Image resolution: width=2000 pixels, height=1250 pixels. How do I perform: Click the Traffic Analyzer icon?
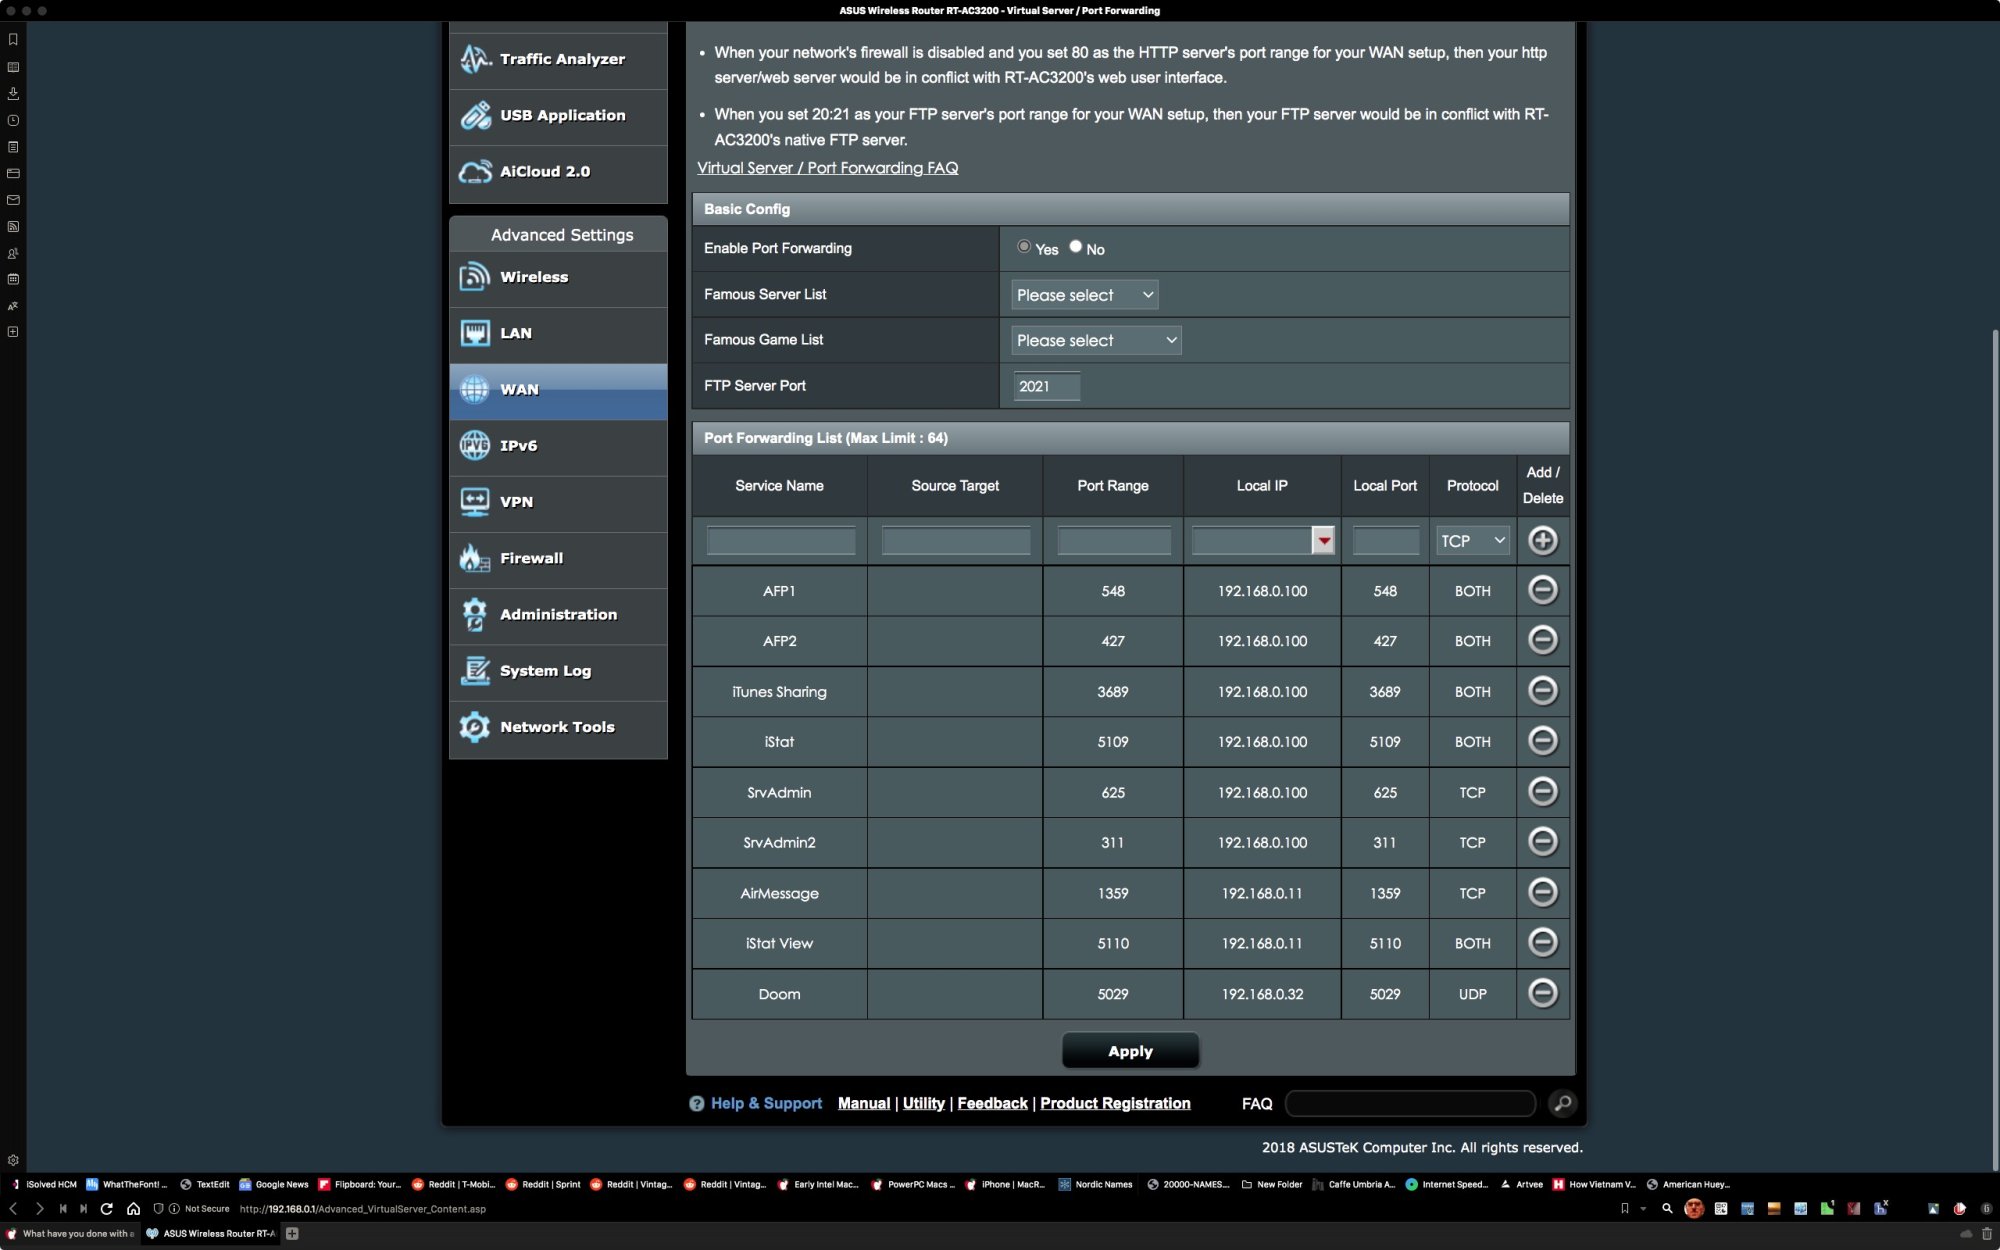pos(474,59)
